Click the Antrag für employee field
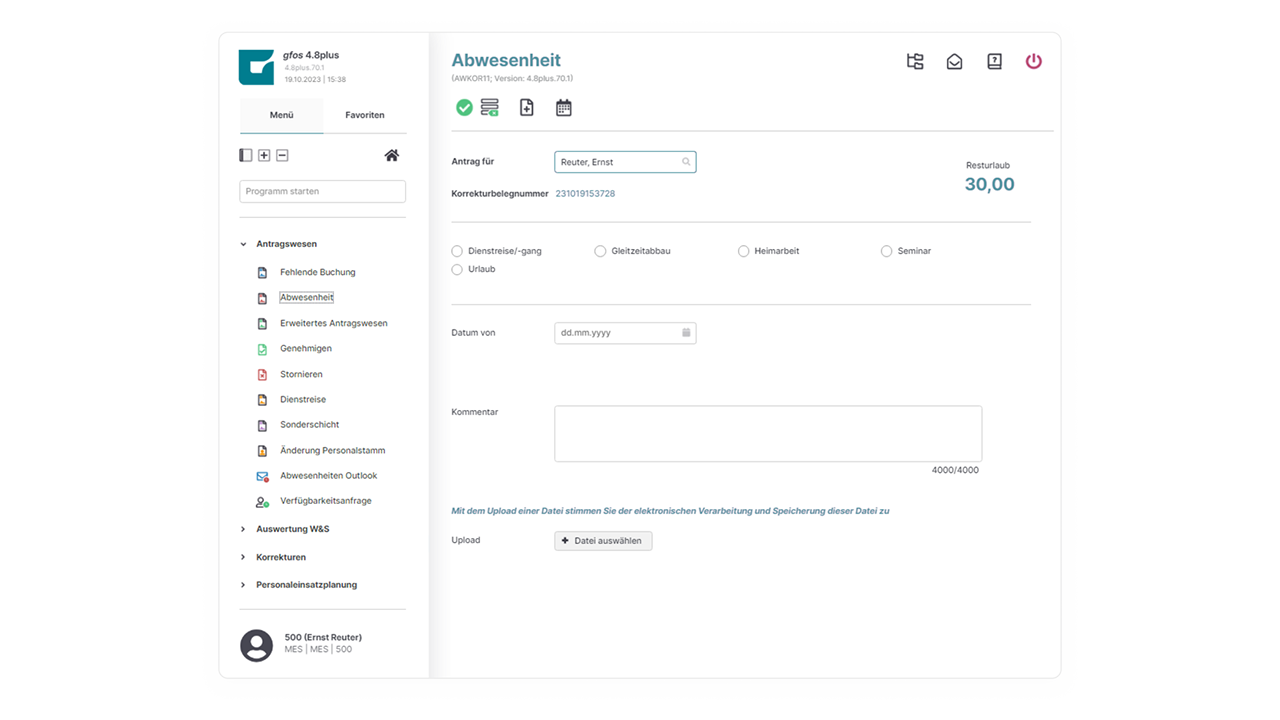 pyautogui.click(x=625, y=162)
